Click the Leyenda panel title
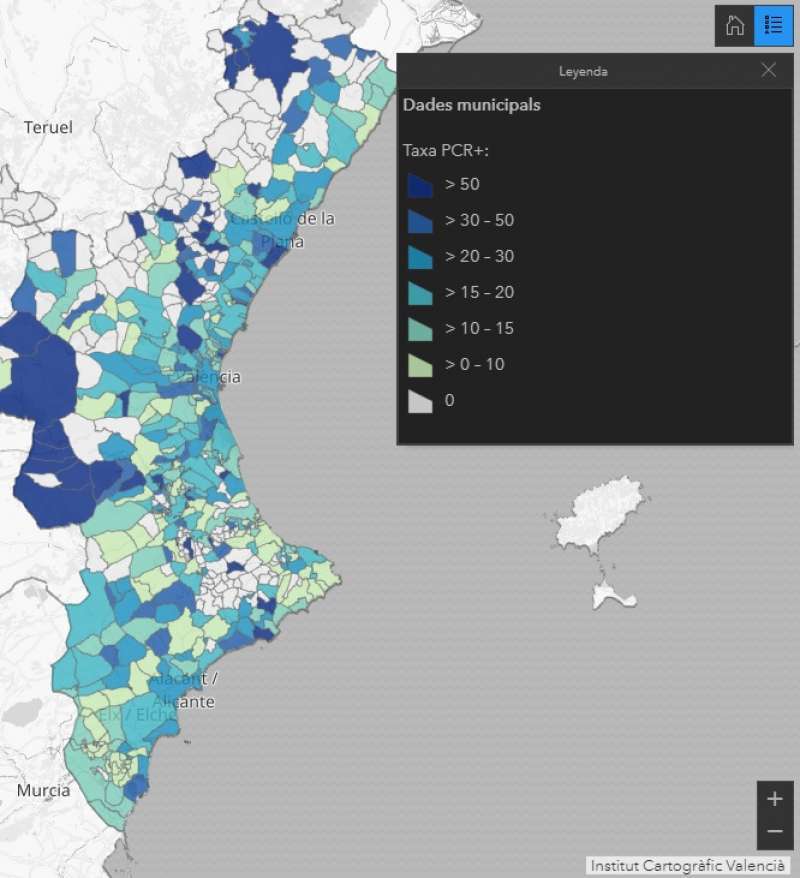 (x=582, y=71)
